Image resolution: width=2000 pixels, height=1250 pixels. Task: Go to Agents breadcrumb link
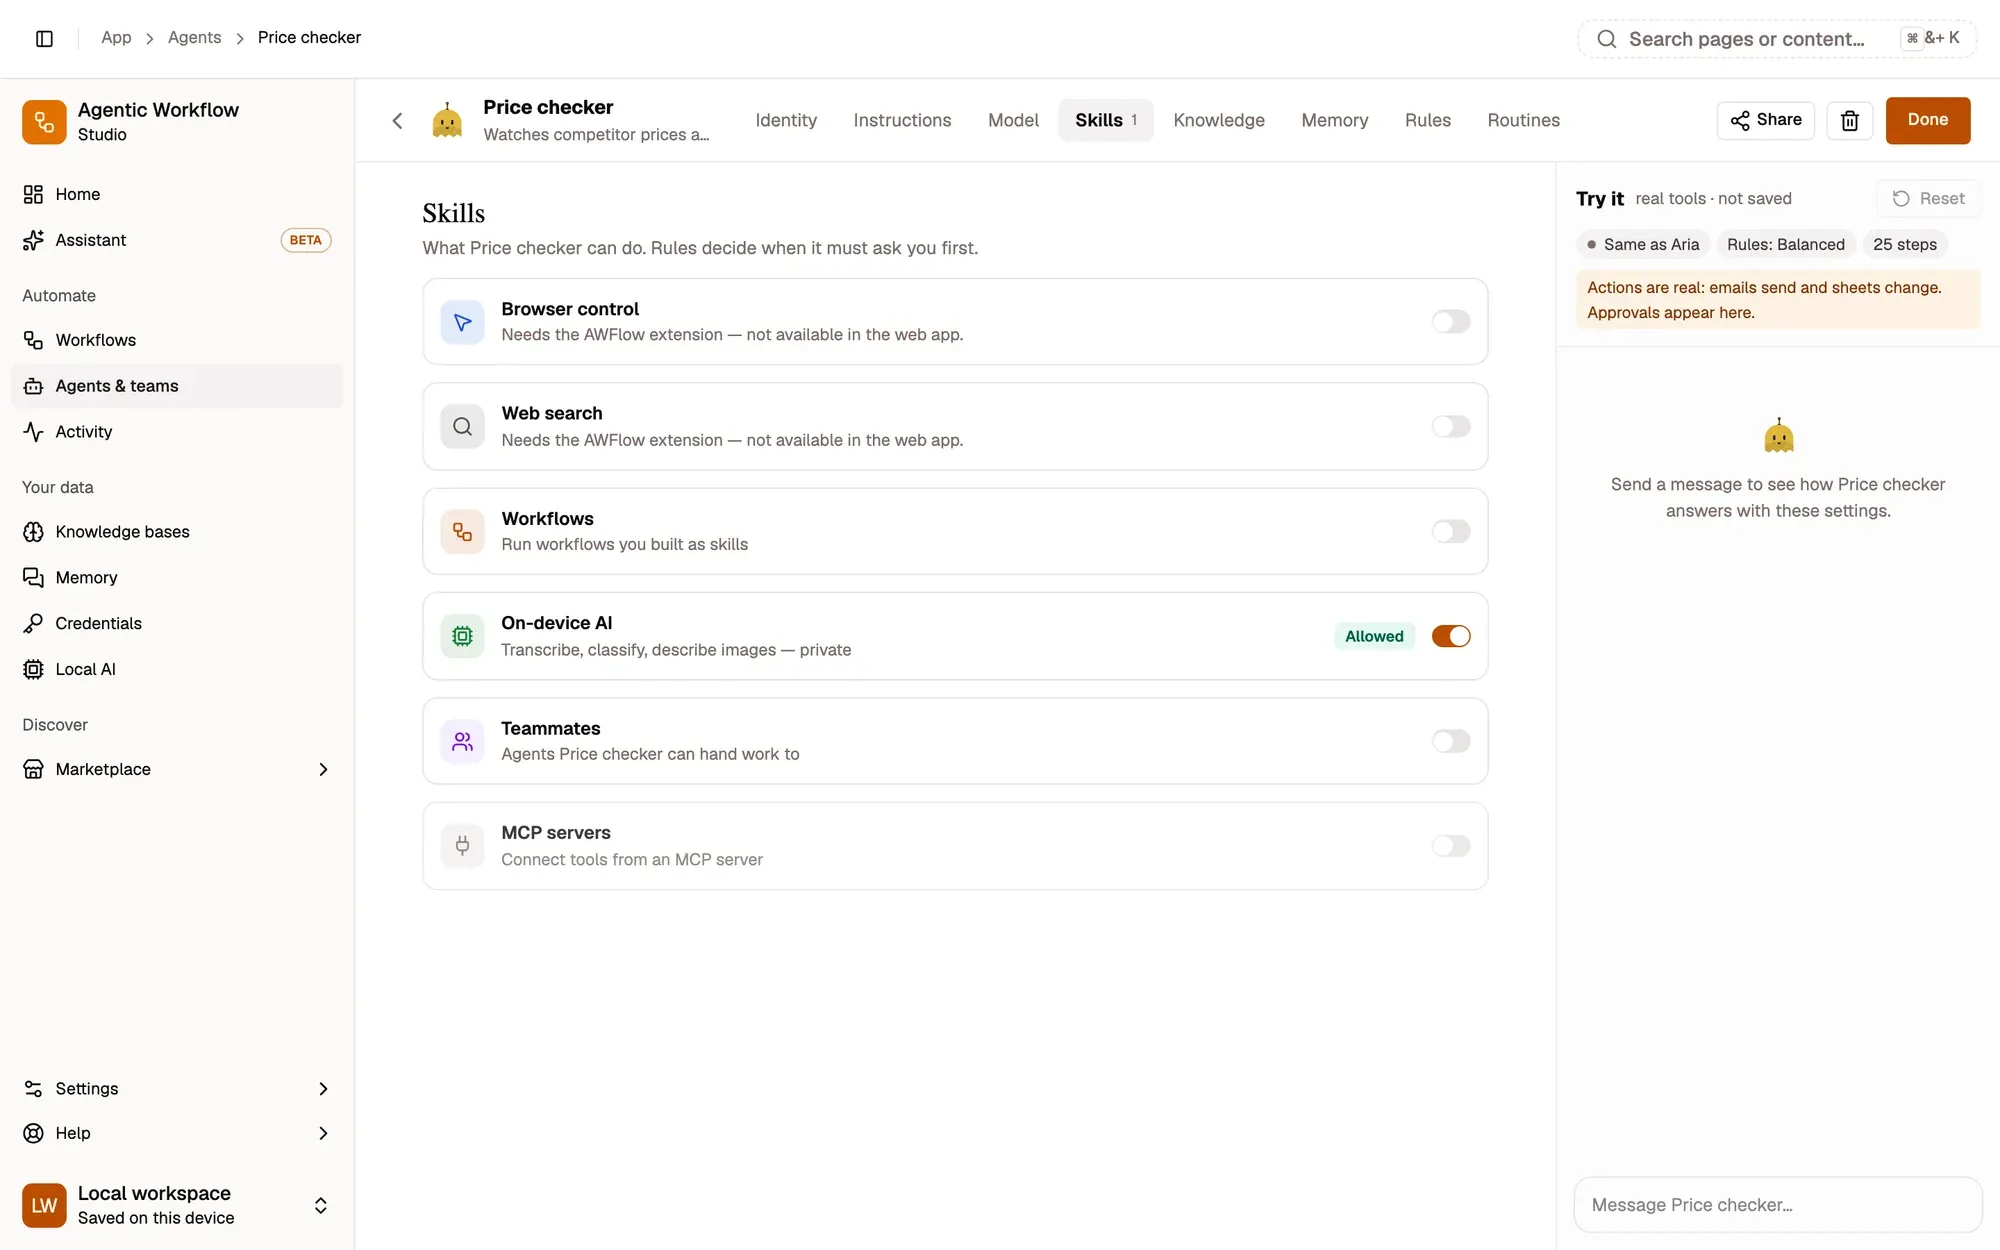click(194, 38)
